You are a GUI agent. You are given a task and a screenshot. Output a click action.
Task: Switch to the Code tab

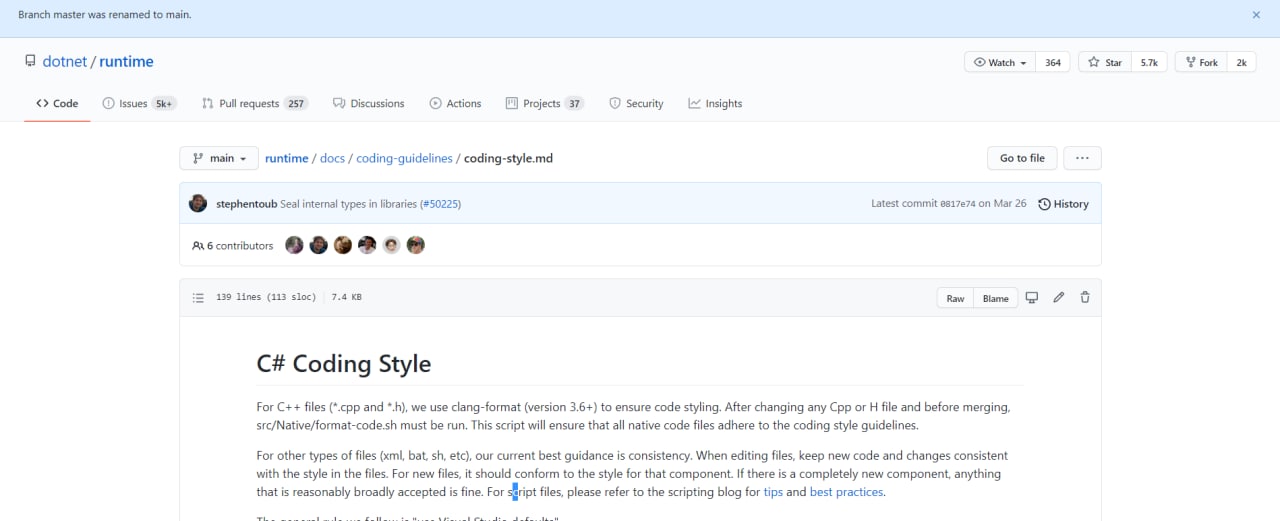coord(57,103)
